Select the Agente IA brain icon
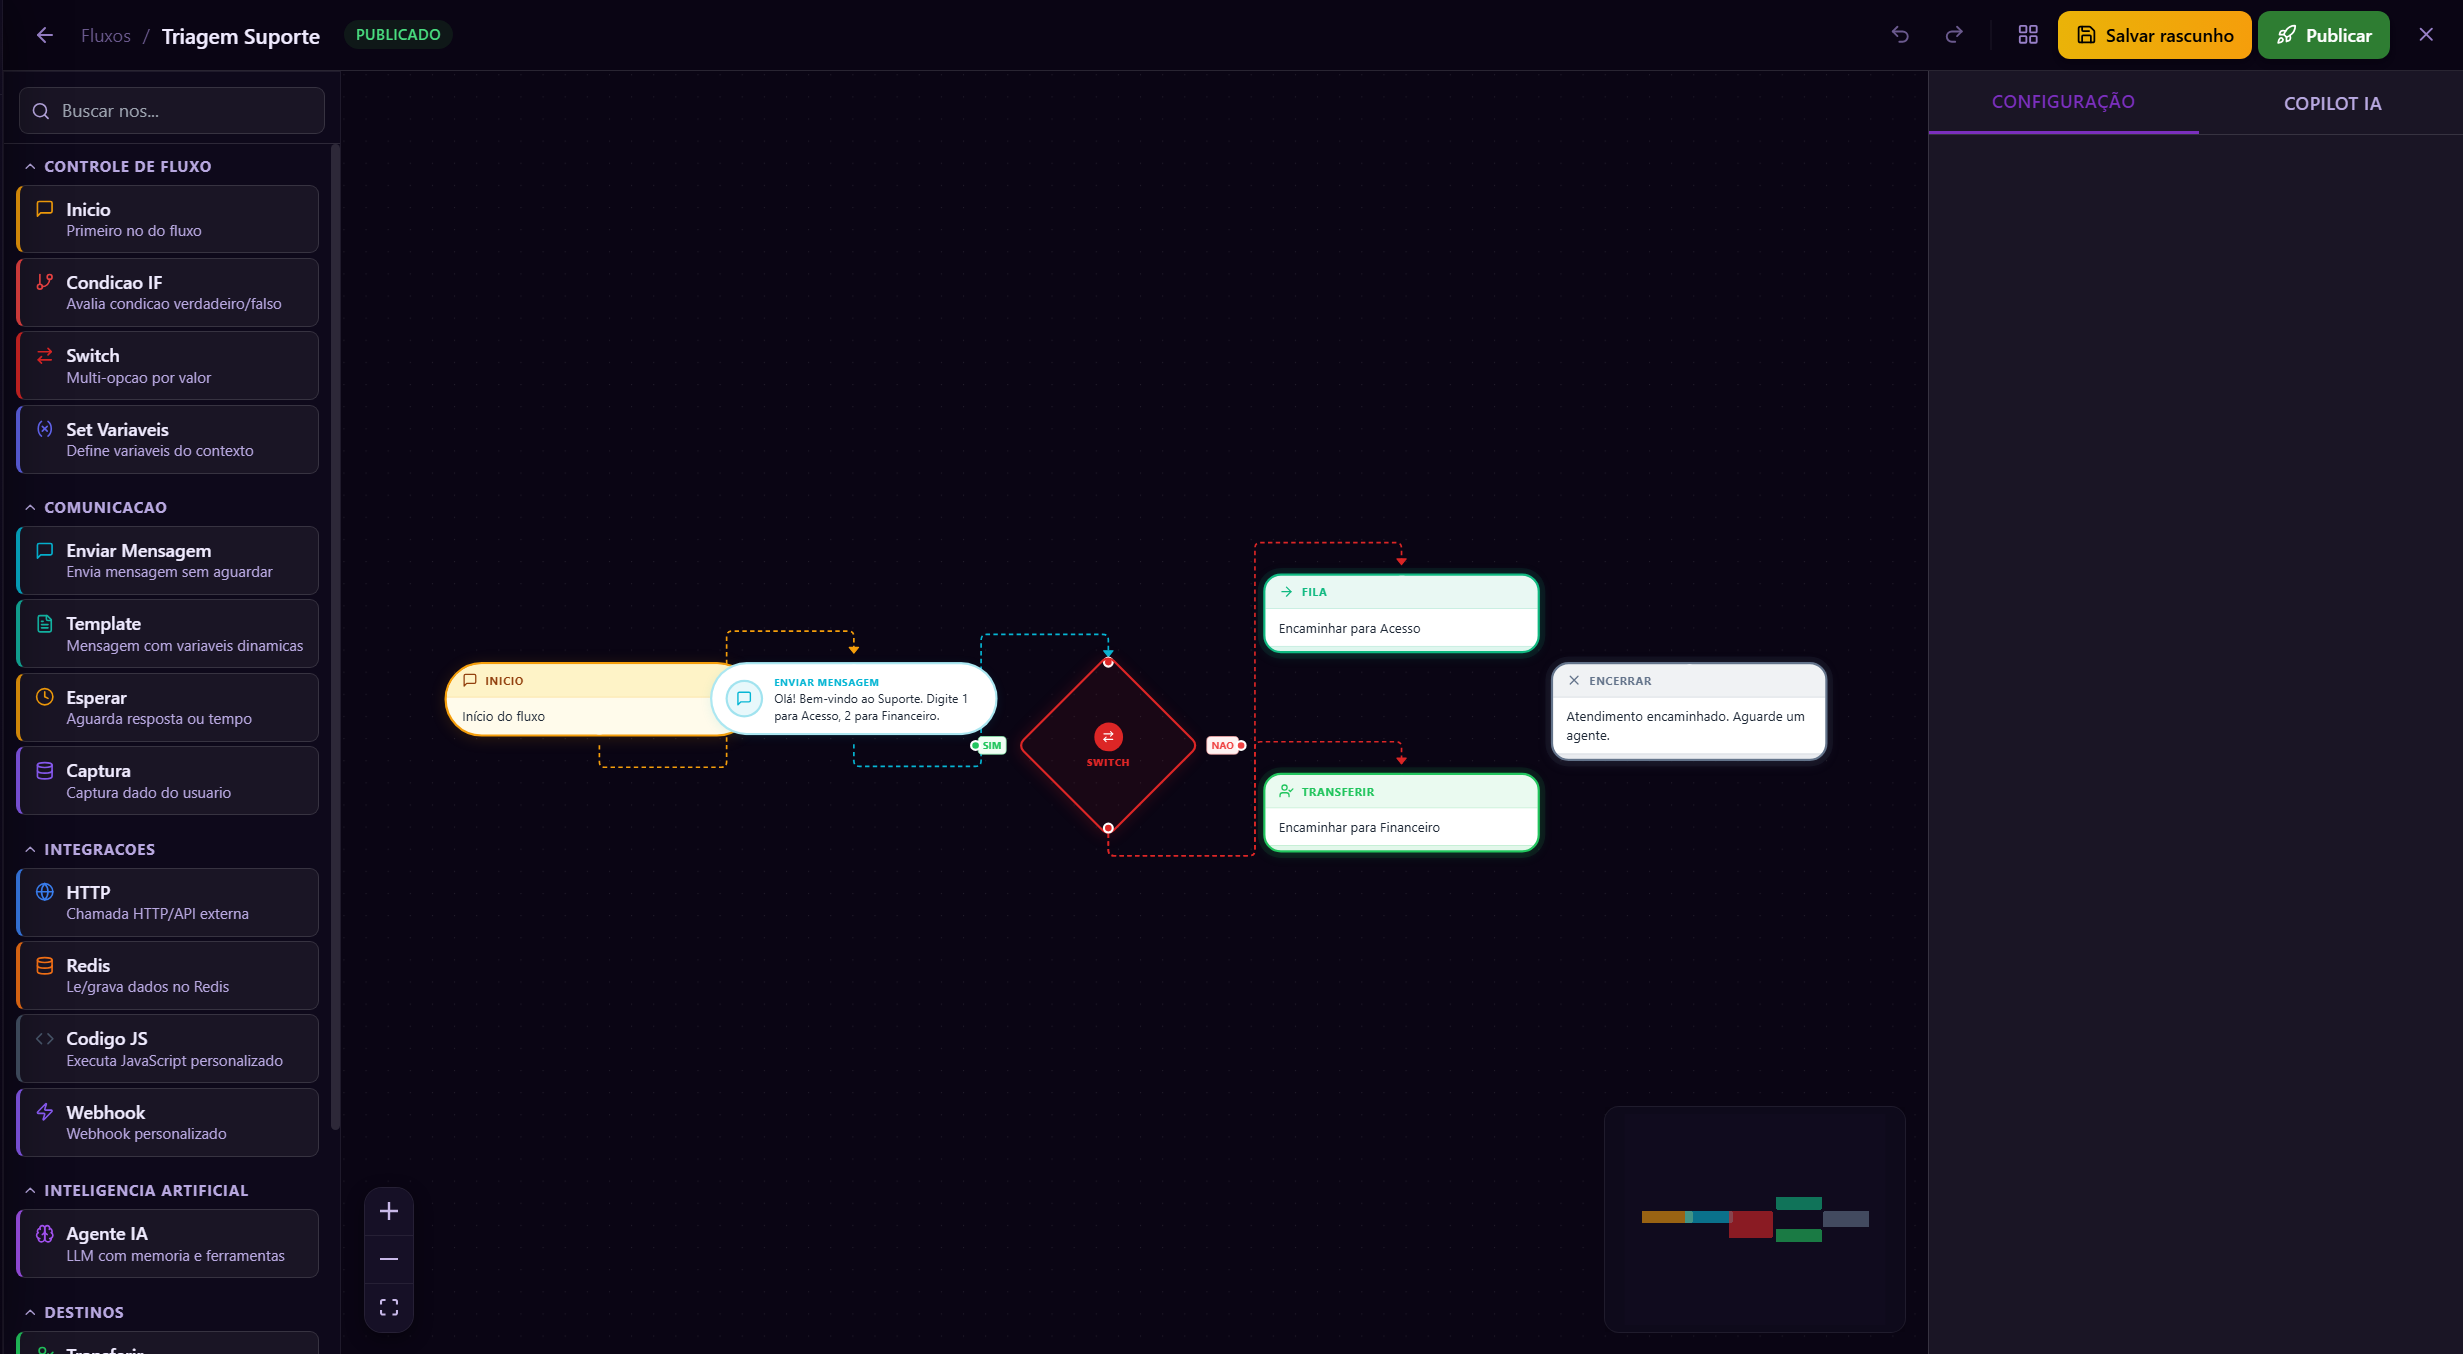Image resolution: width=2463 pixels, height=1354 pixels. pos(45,1233)
